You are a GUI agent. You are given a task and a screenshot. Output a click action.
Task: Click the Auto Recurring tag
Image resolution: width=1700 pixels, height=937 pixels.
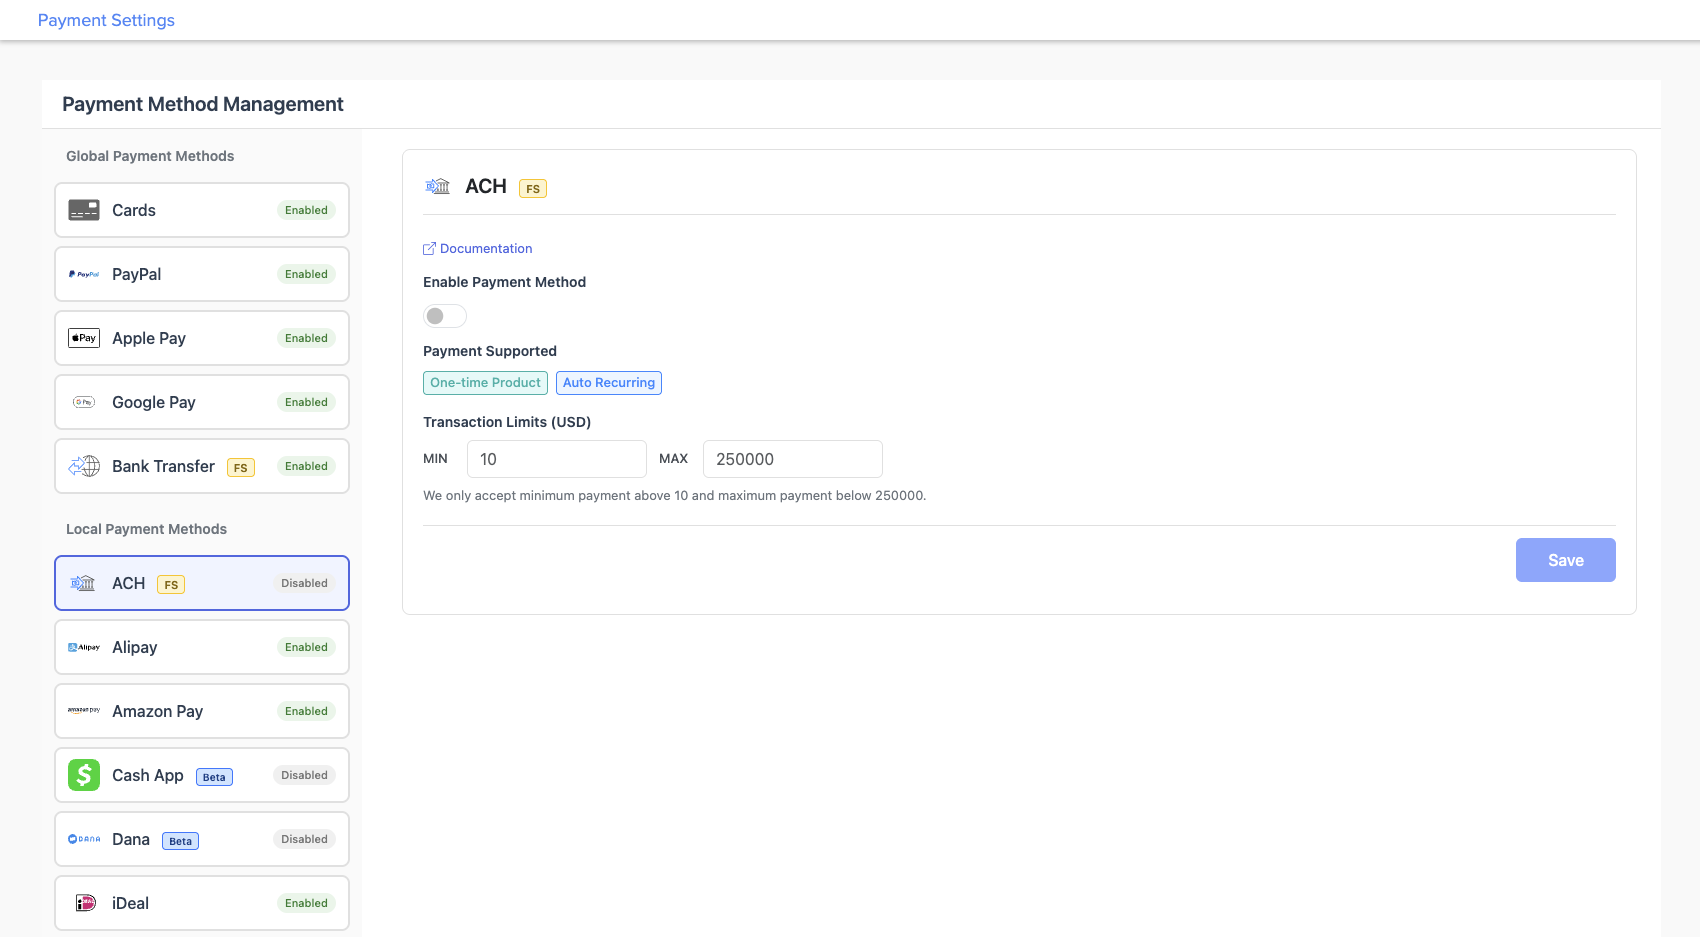609,383
